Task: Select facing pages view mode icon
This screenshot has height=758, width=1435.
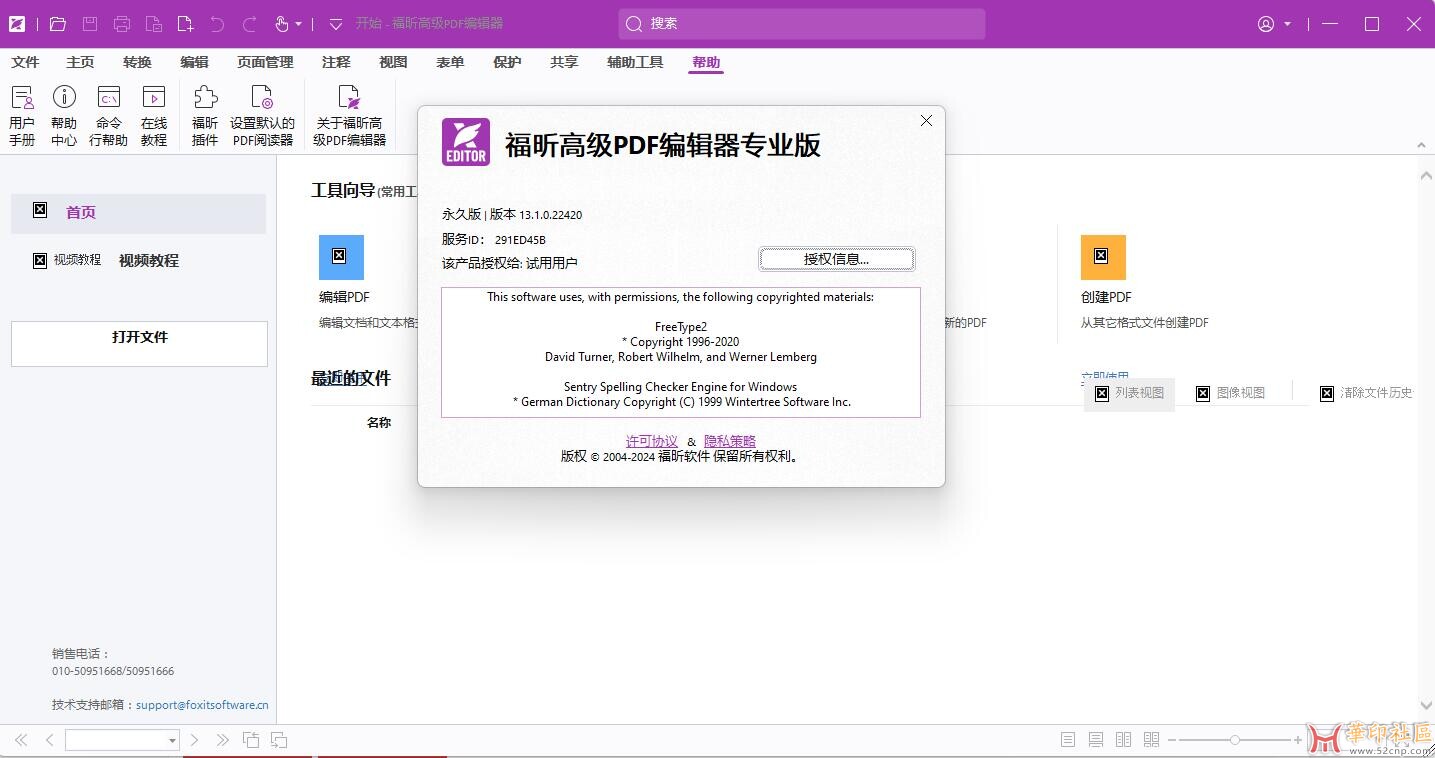Action: point(1124,740)
